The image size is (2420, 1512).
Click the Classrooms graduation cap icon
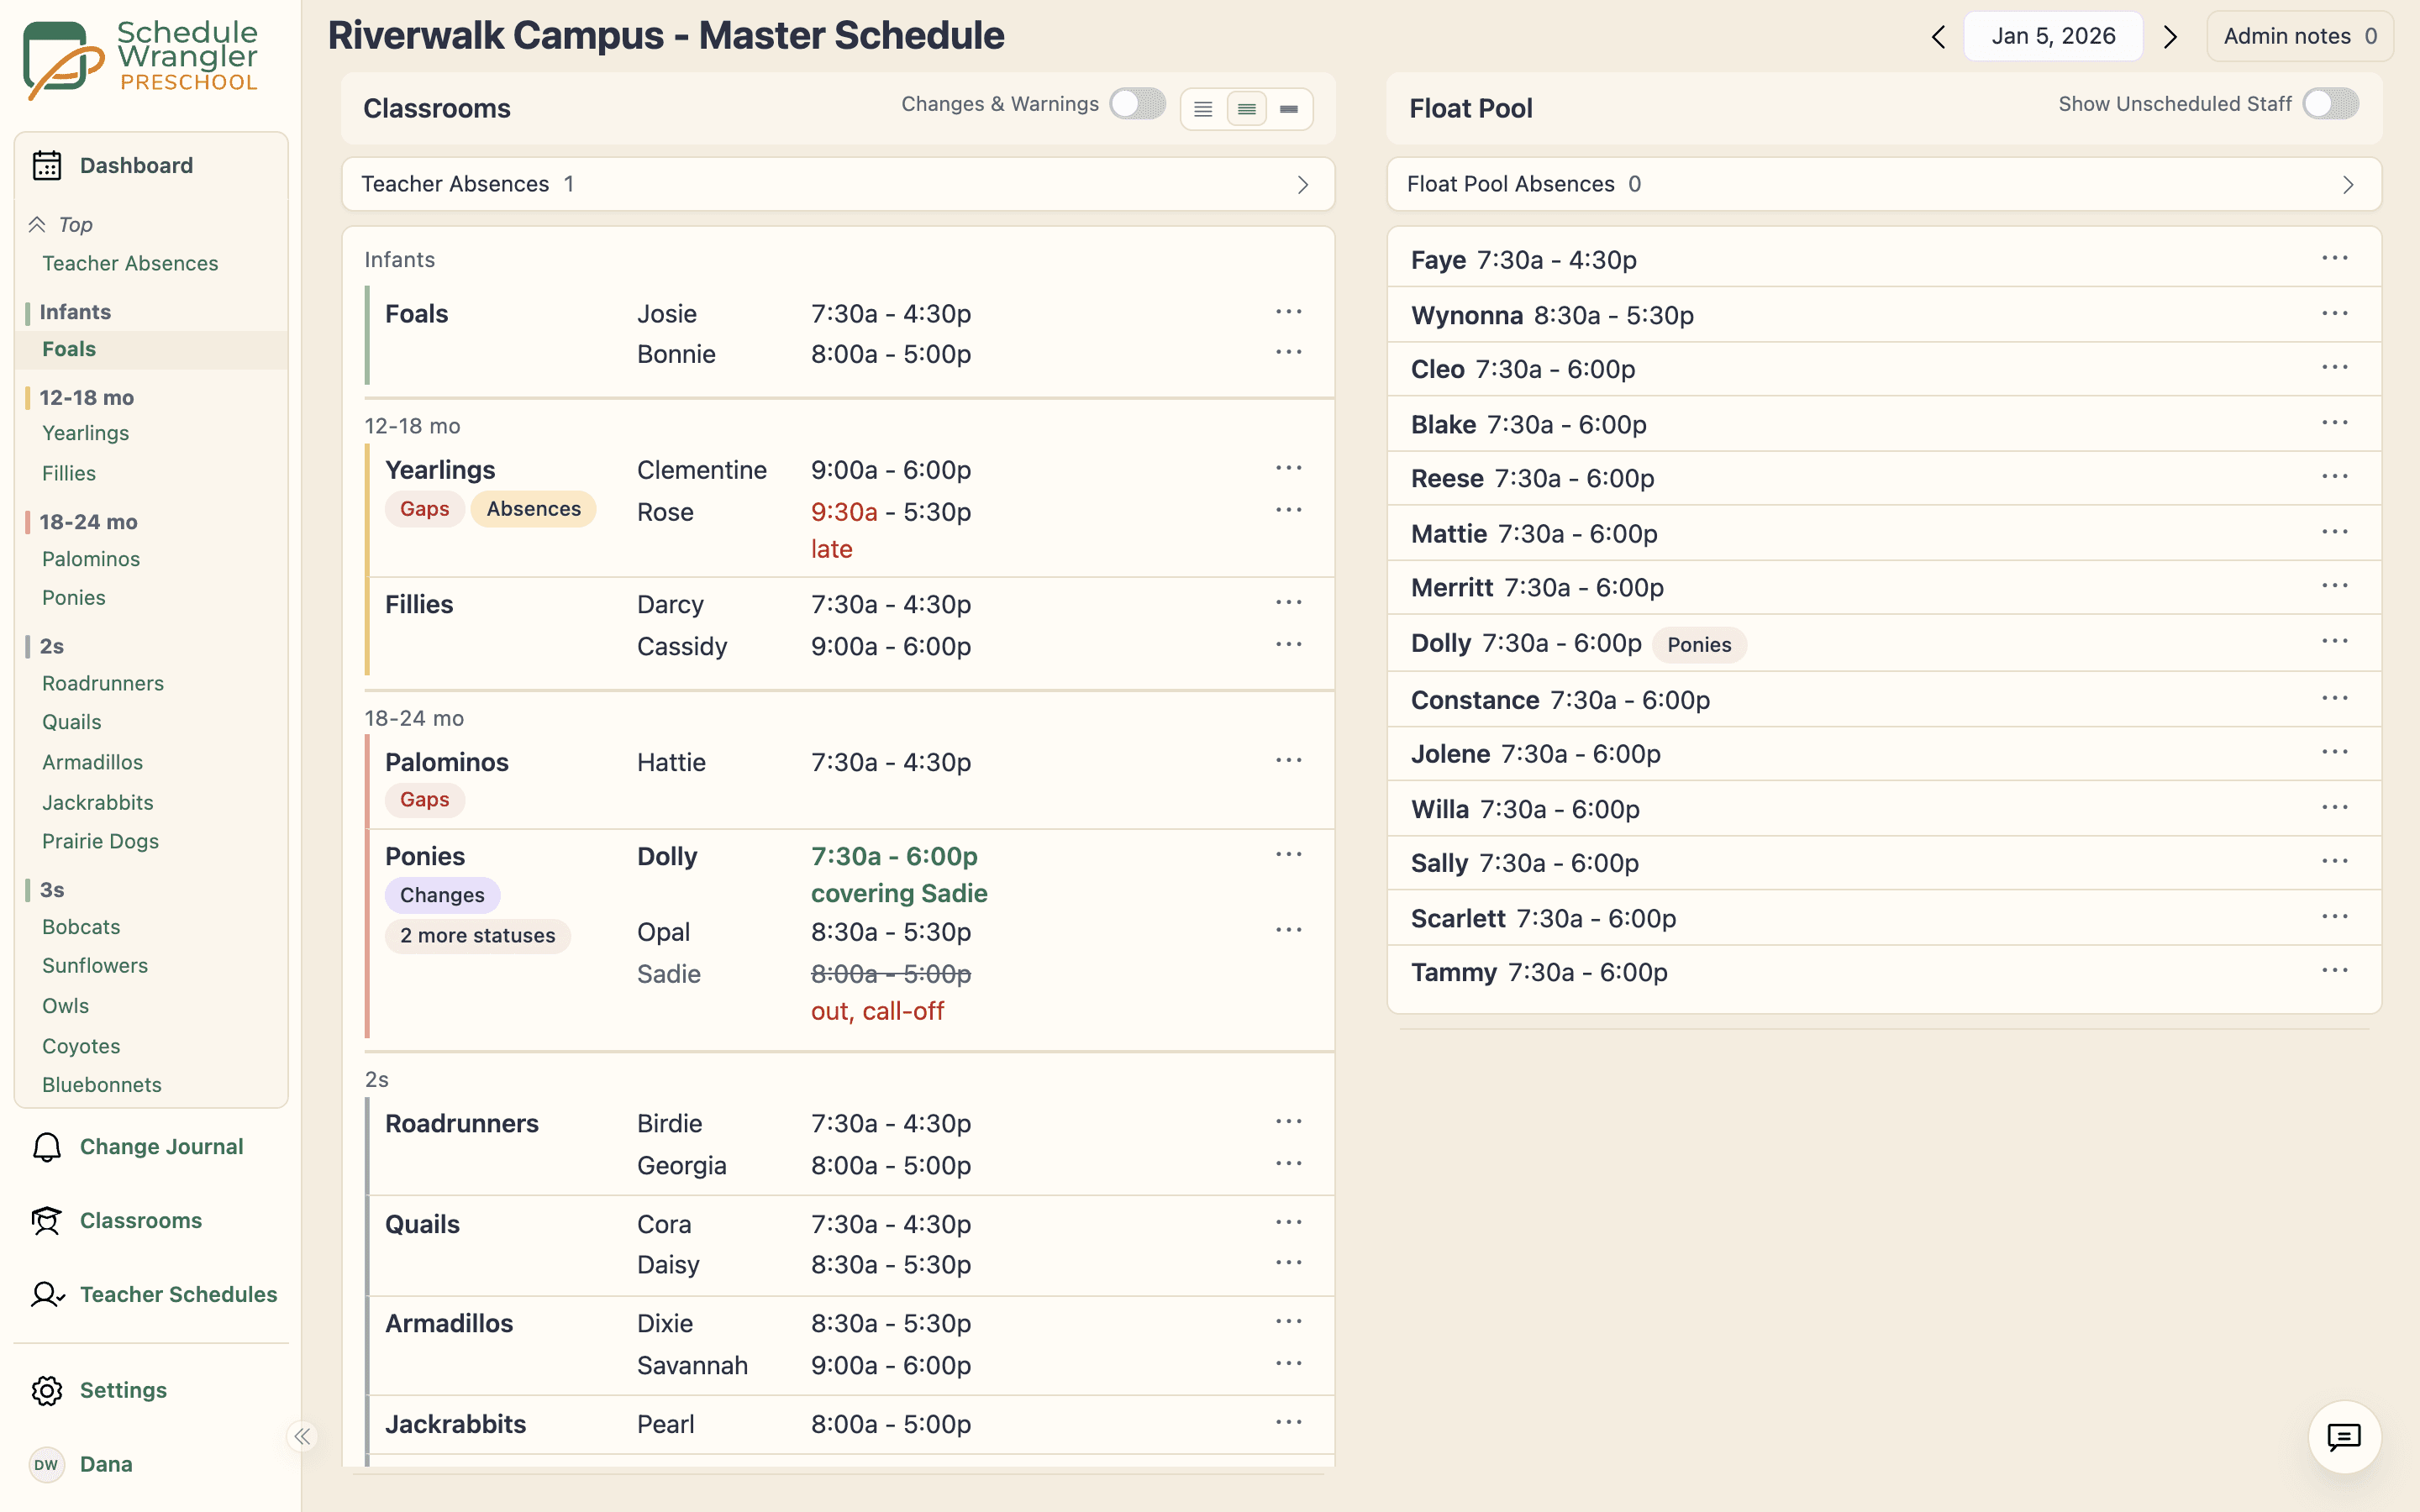[47, 1221]
